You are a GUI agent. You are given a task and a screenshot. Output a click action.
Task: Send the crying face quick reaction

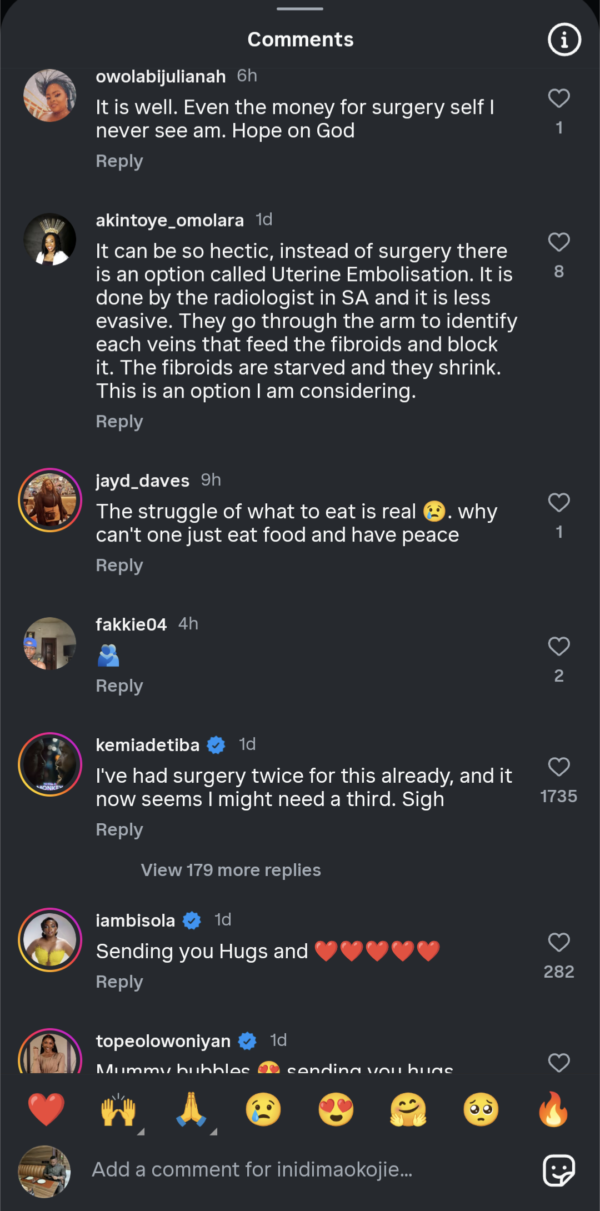coord(263,1109)
